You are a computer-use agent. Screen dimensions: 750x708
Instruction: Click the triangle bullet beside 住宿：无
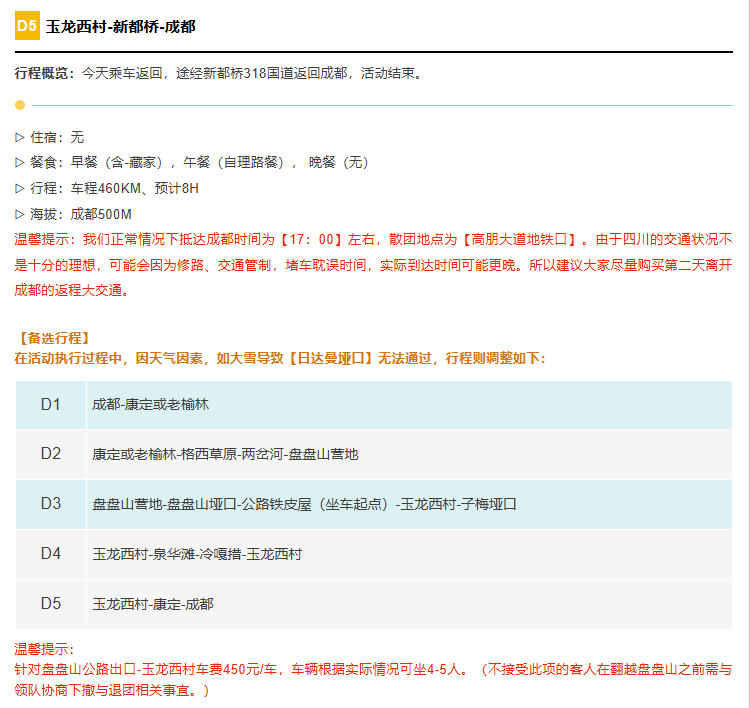pos(20,137)
